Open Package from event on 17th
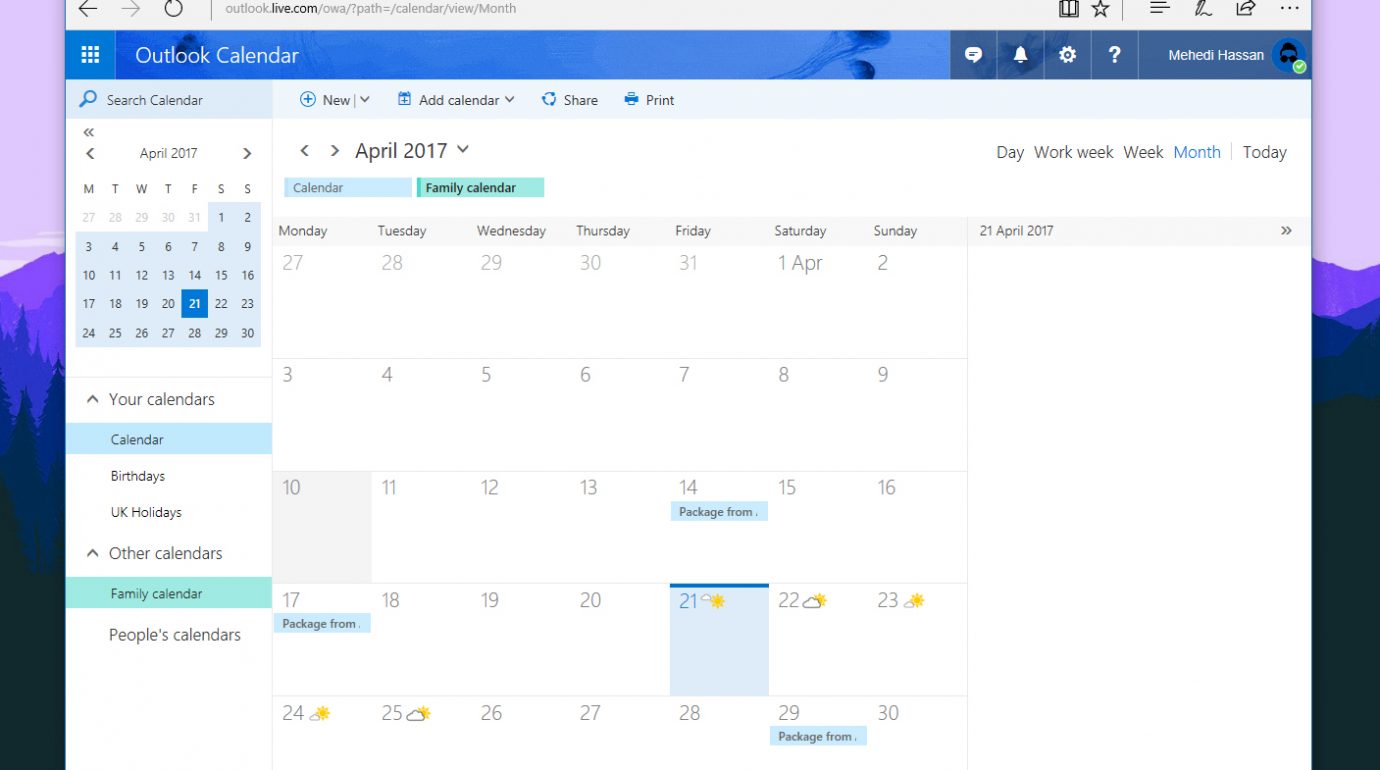Screen dimensions: 1380x770 coord(322,624)
